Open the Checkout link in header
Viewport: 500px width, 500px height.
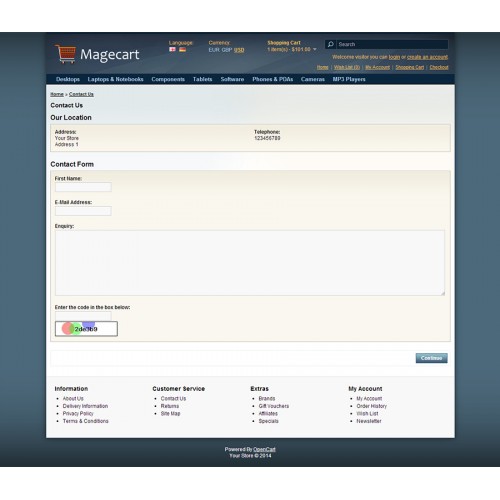click(x=439, y=67)
